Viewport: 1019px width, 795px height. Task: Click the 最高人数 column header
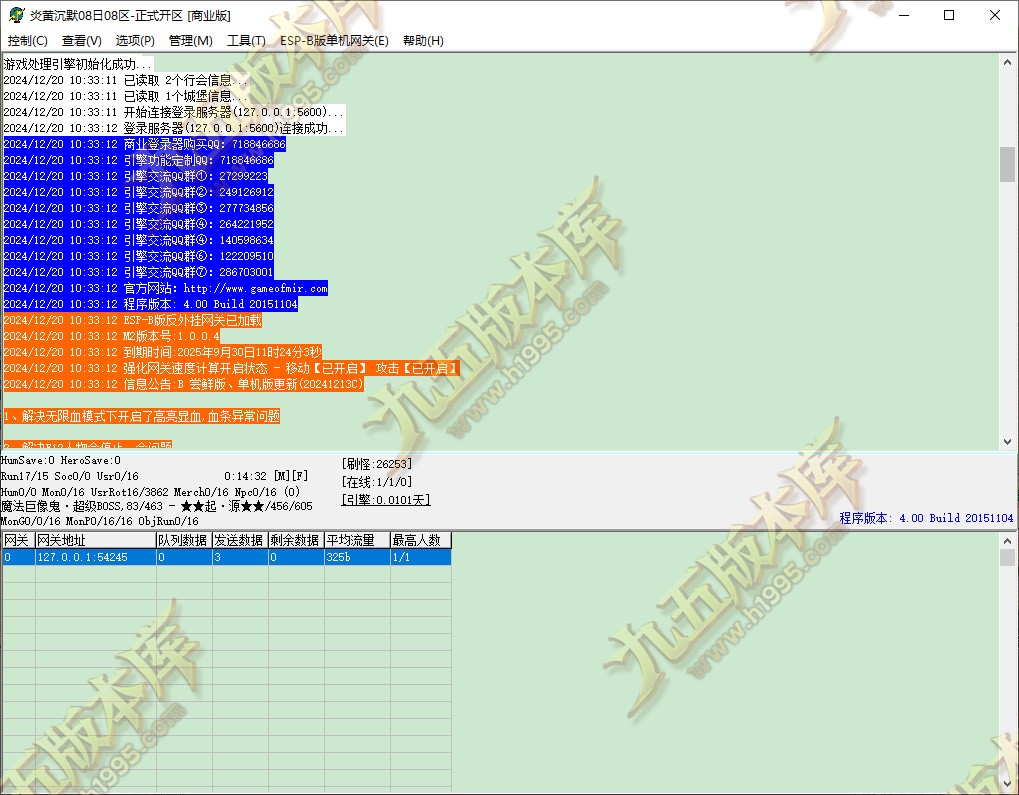coord(420,540)
